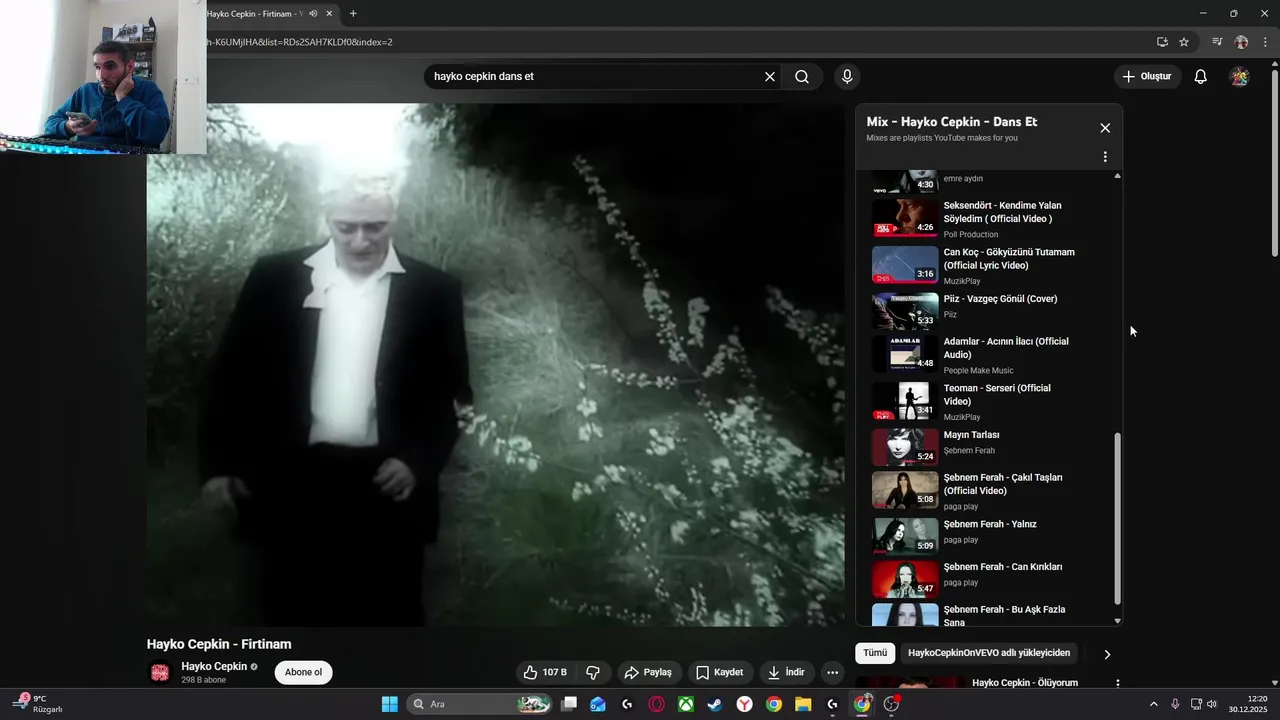Open system tray microphone icon

click(x=1175, y=704)
